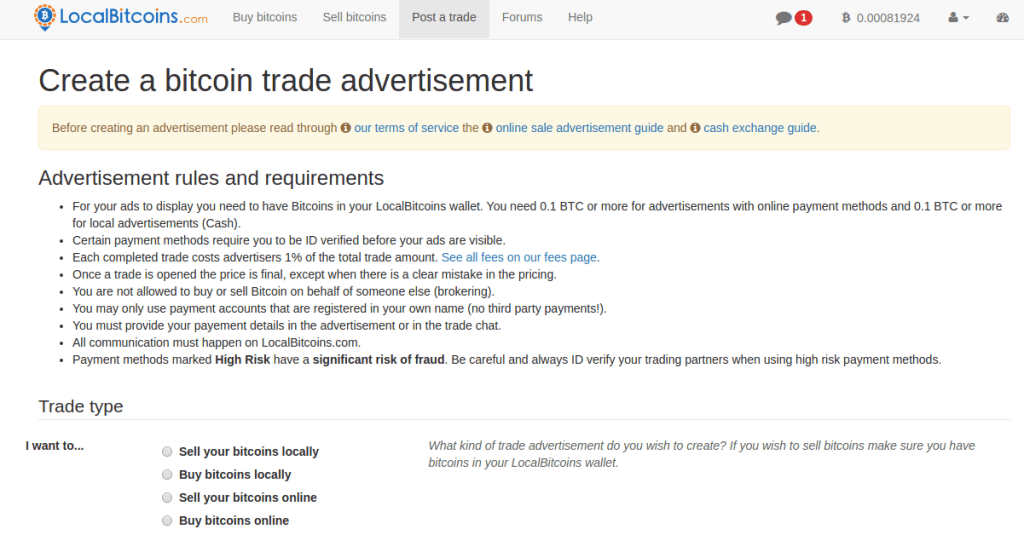The width and height of the screenshot is (1024, 535).
Task: Click the red notification badge
Action: pyautogui.click(x=803, y=18)
